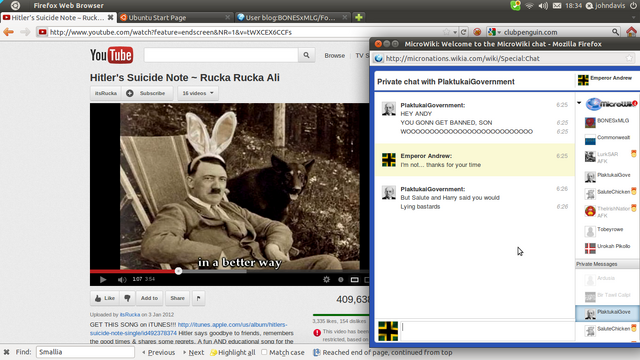Click the Watch Later clock icon

tap(340, 280)
